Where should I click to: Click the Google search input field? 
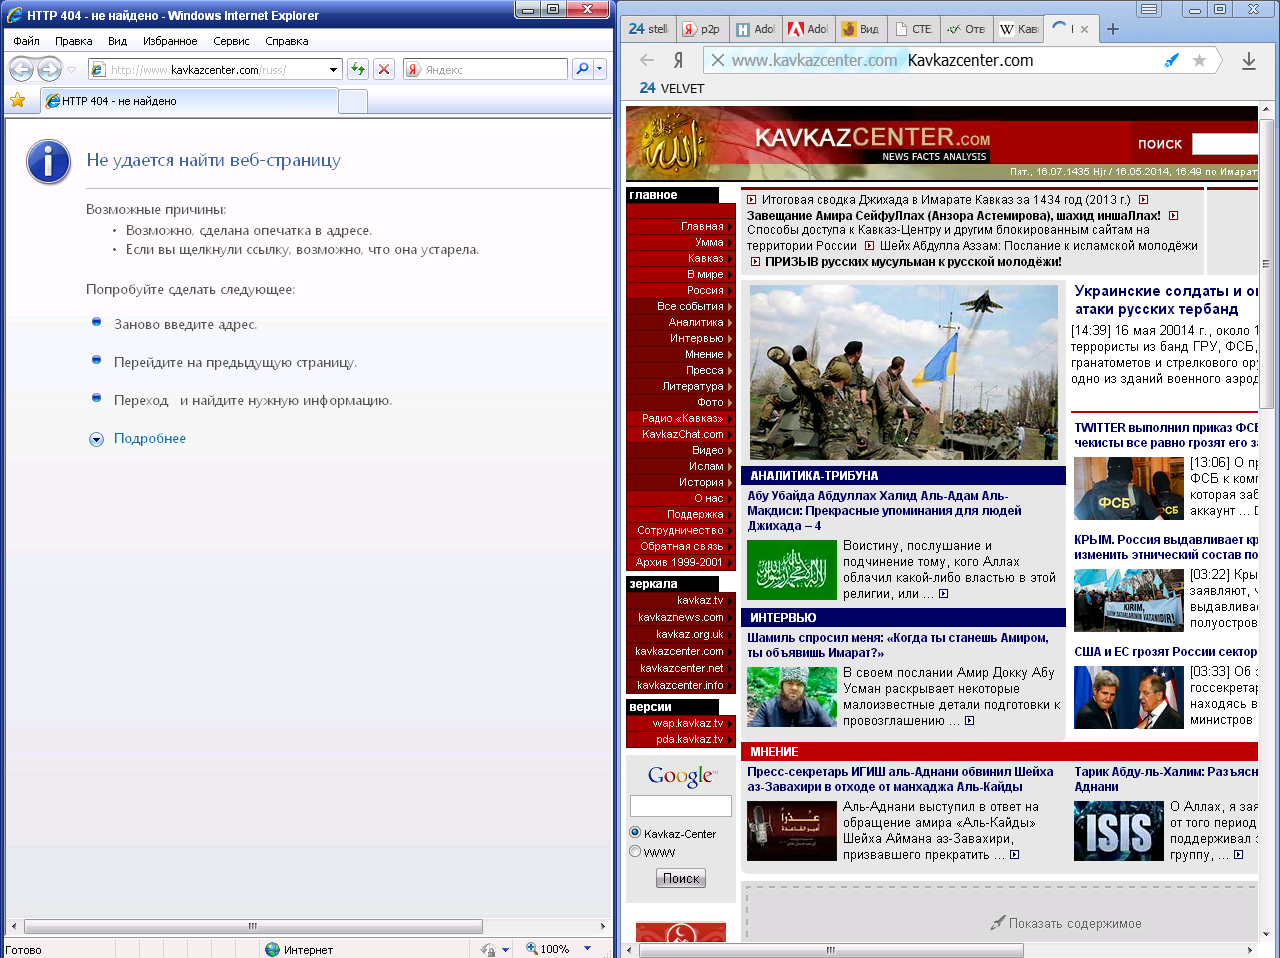[681, 806]
